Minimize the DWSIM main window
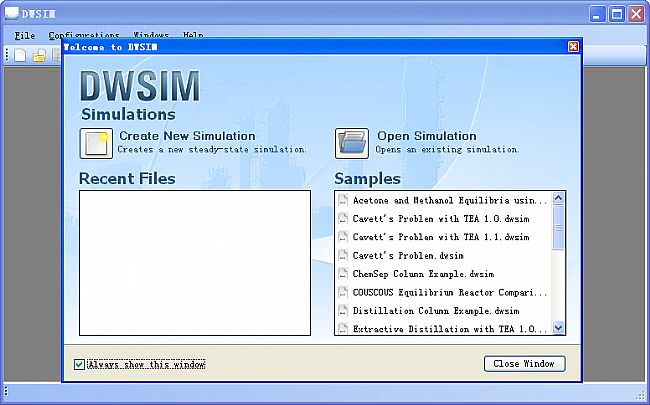 pos(597,15)
